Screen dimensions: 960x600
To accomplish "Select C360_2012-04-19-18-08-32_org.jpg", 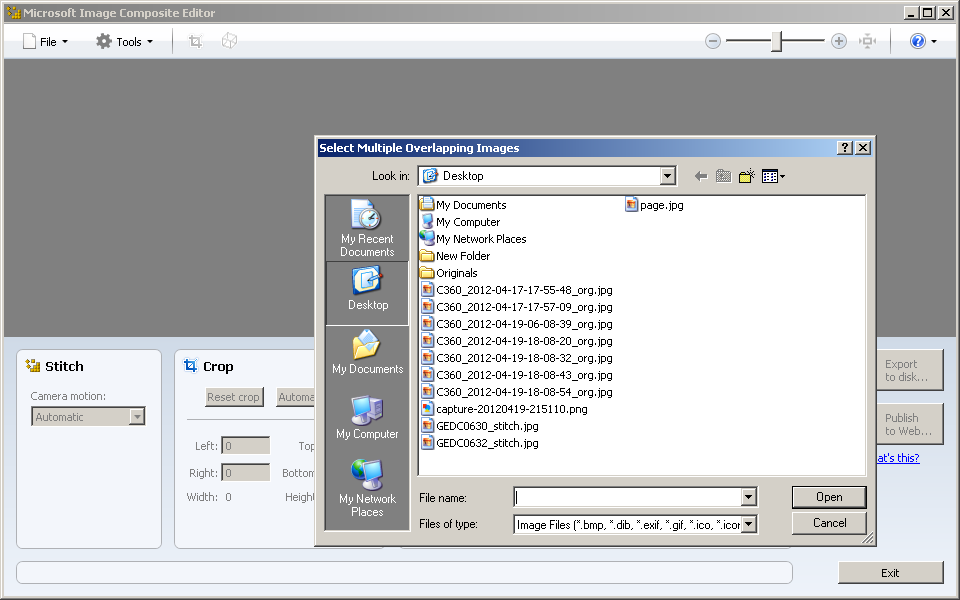I will [x=517, y=358].
